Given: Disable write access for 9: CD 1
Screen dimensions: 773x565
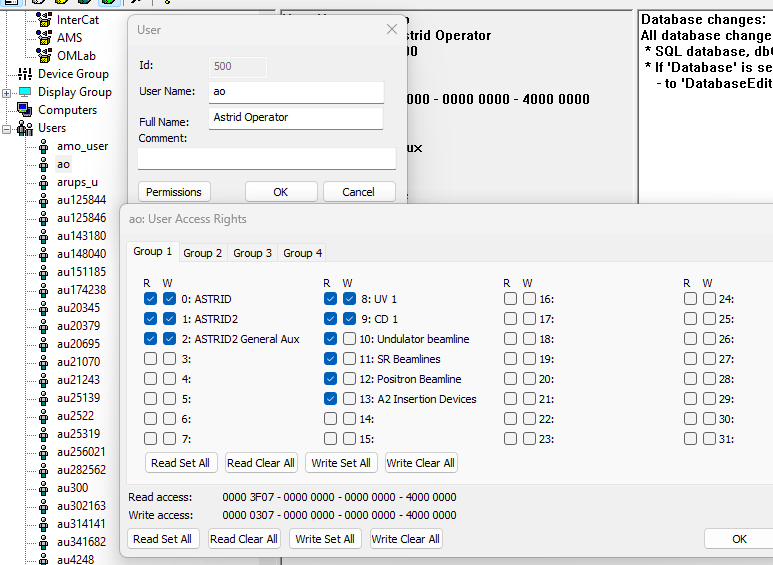Looking at the screenshot, I should (349, 319).
